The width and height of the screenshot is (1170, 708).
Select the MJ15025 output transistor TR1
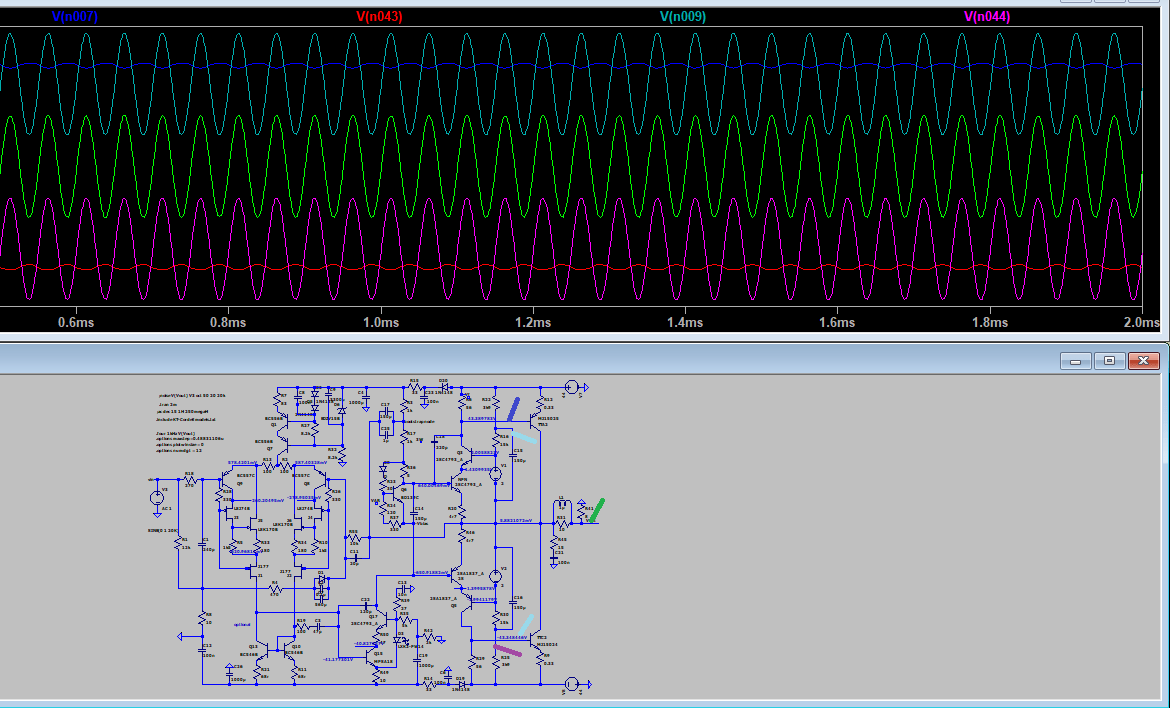536,422
